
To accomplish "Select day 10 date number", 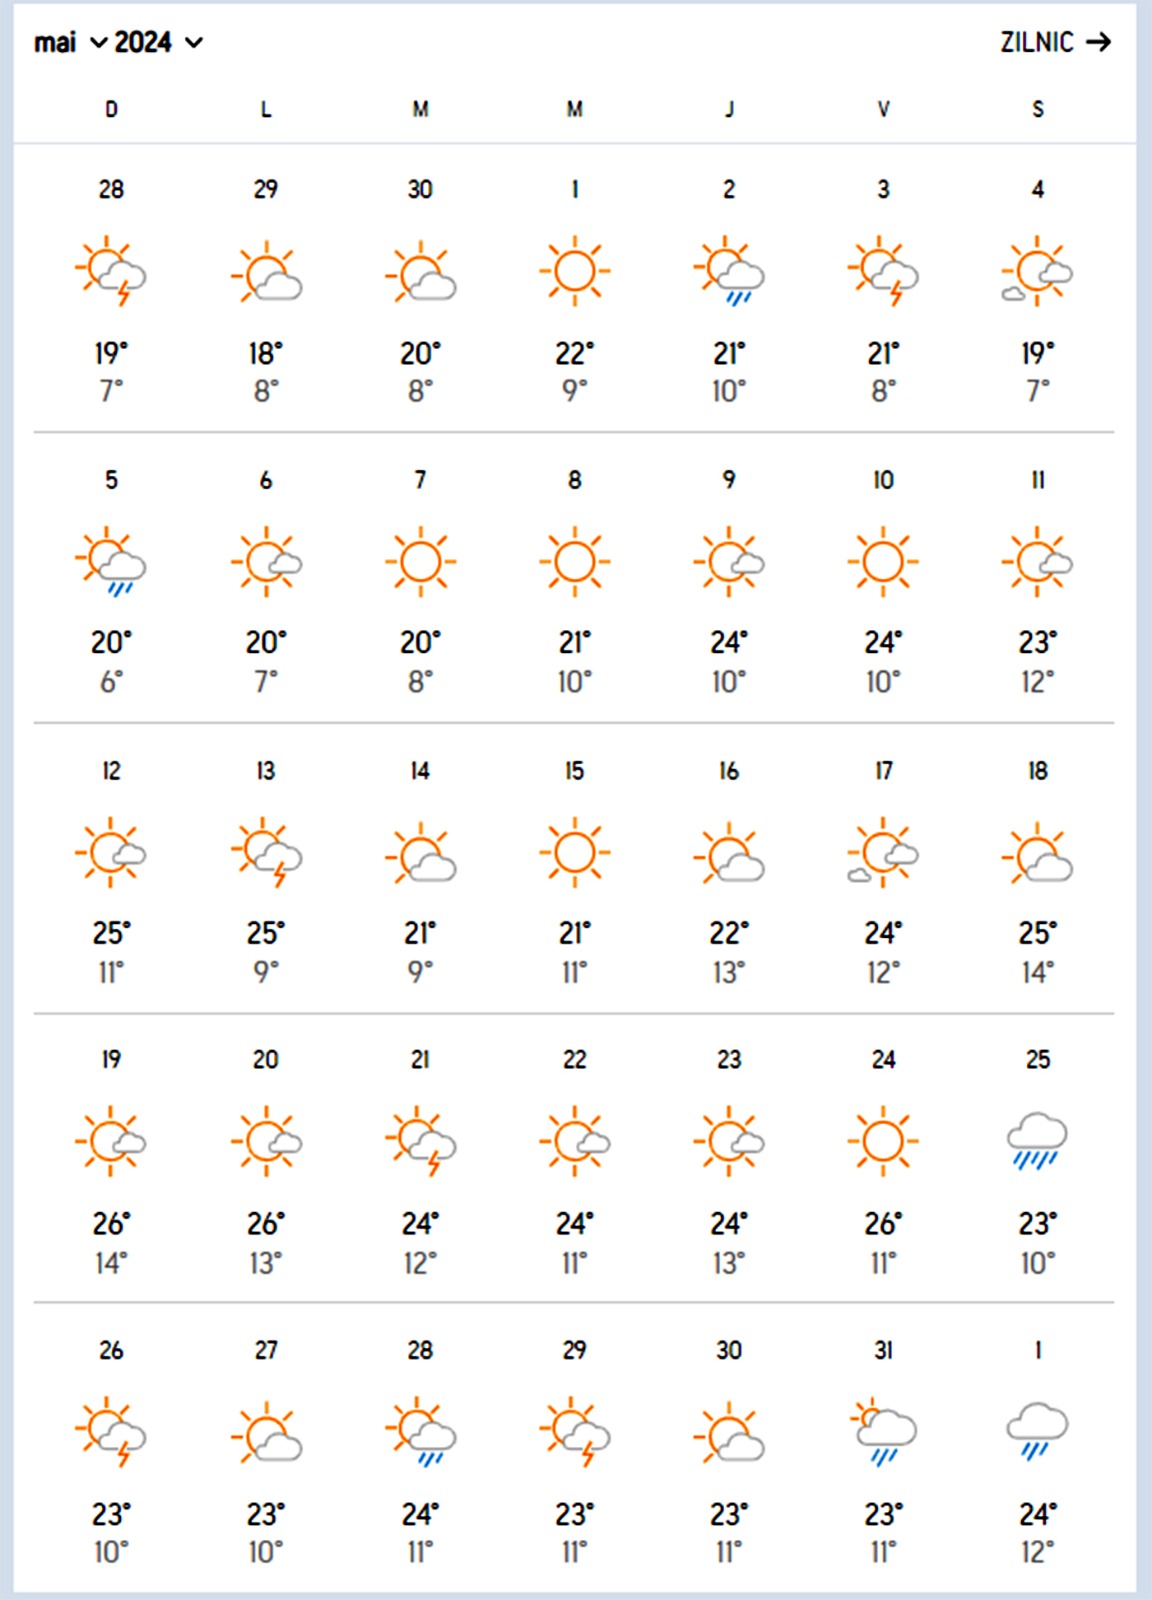I will click(x=883, y=480).
